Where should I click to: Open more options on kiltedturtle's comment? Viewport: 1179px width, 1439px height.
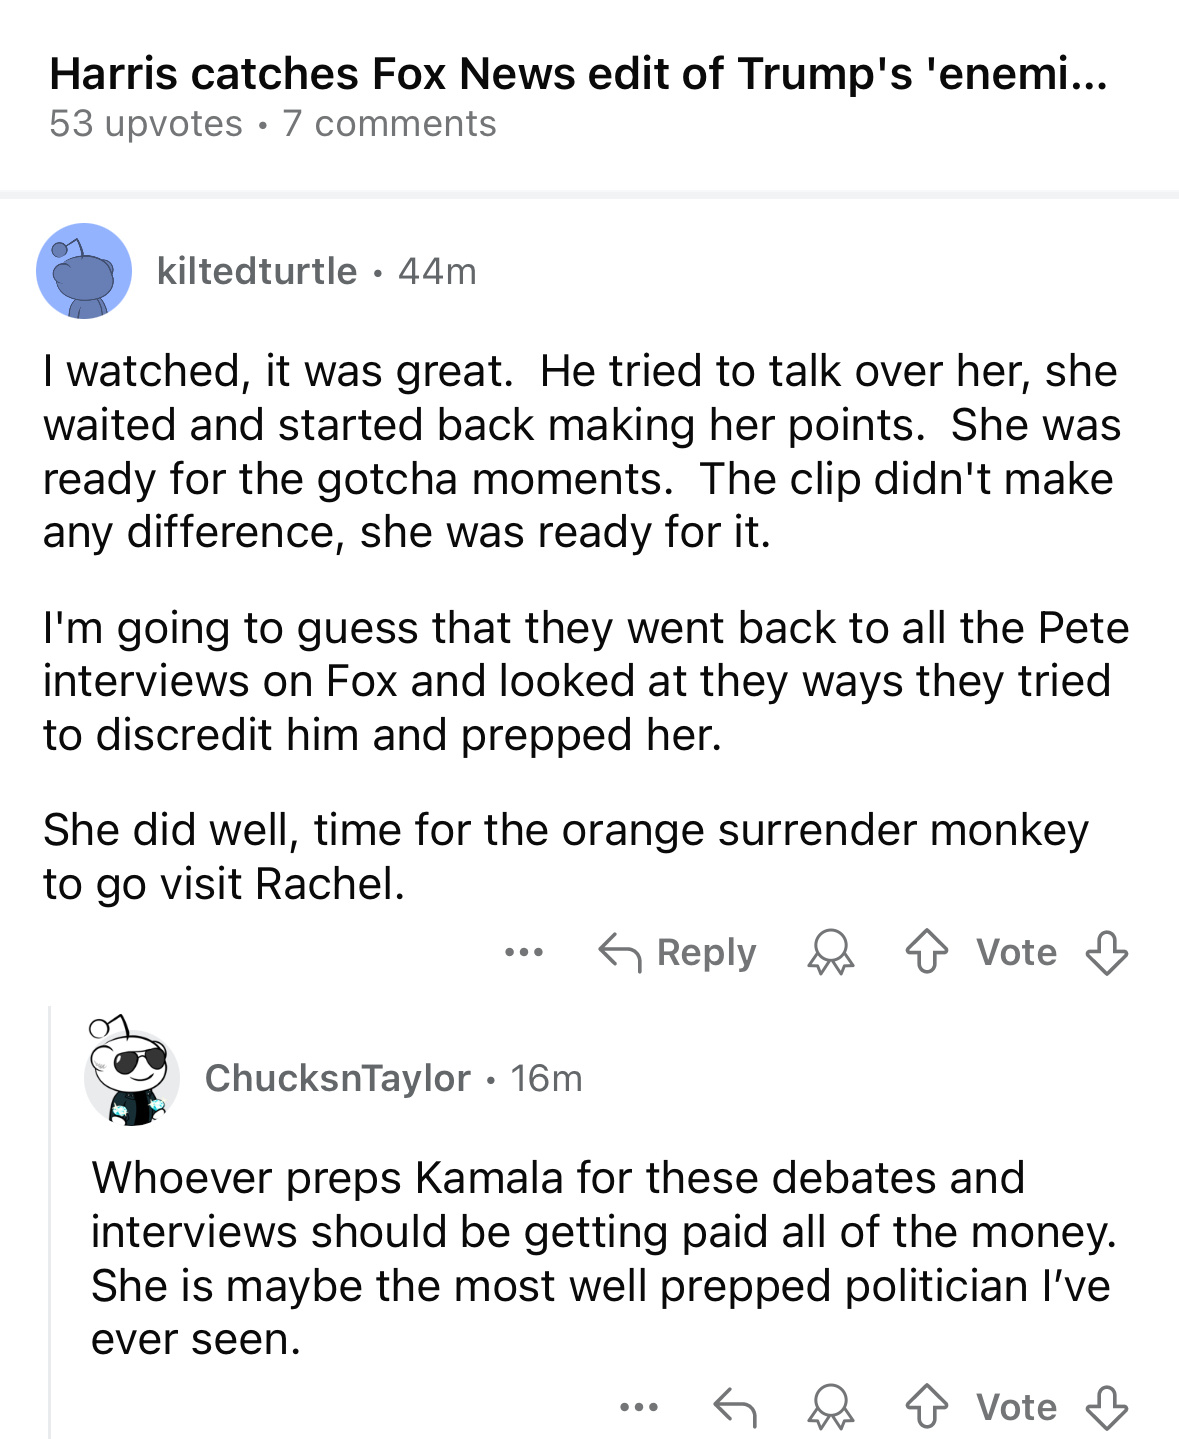(524, 952)
